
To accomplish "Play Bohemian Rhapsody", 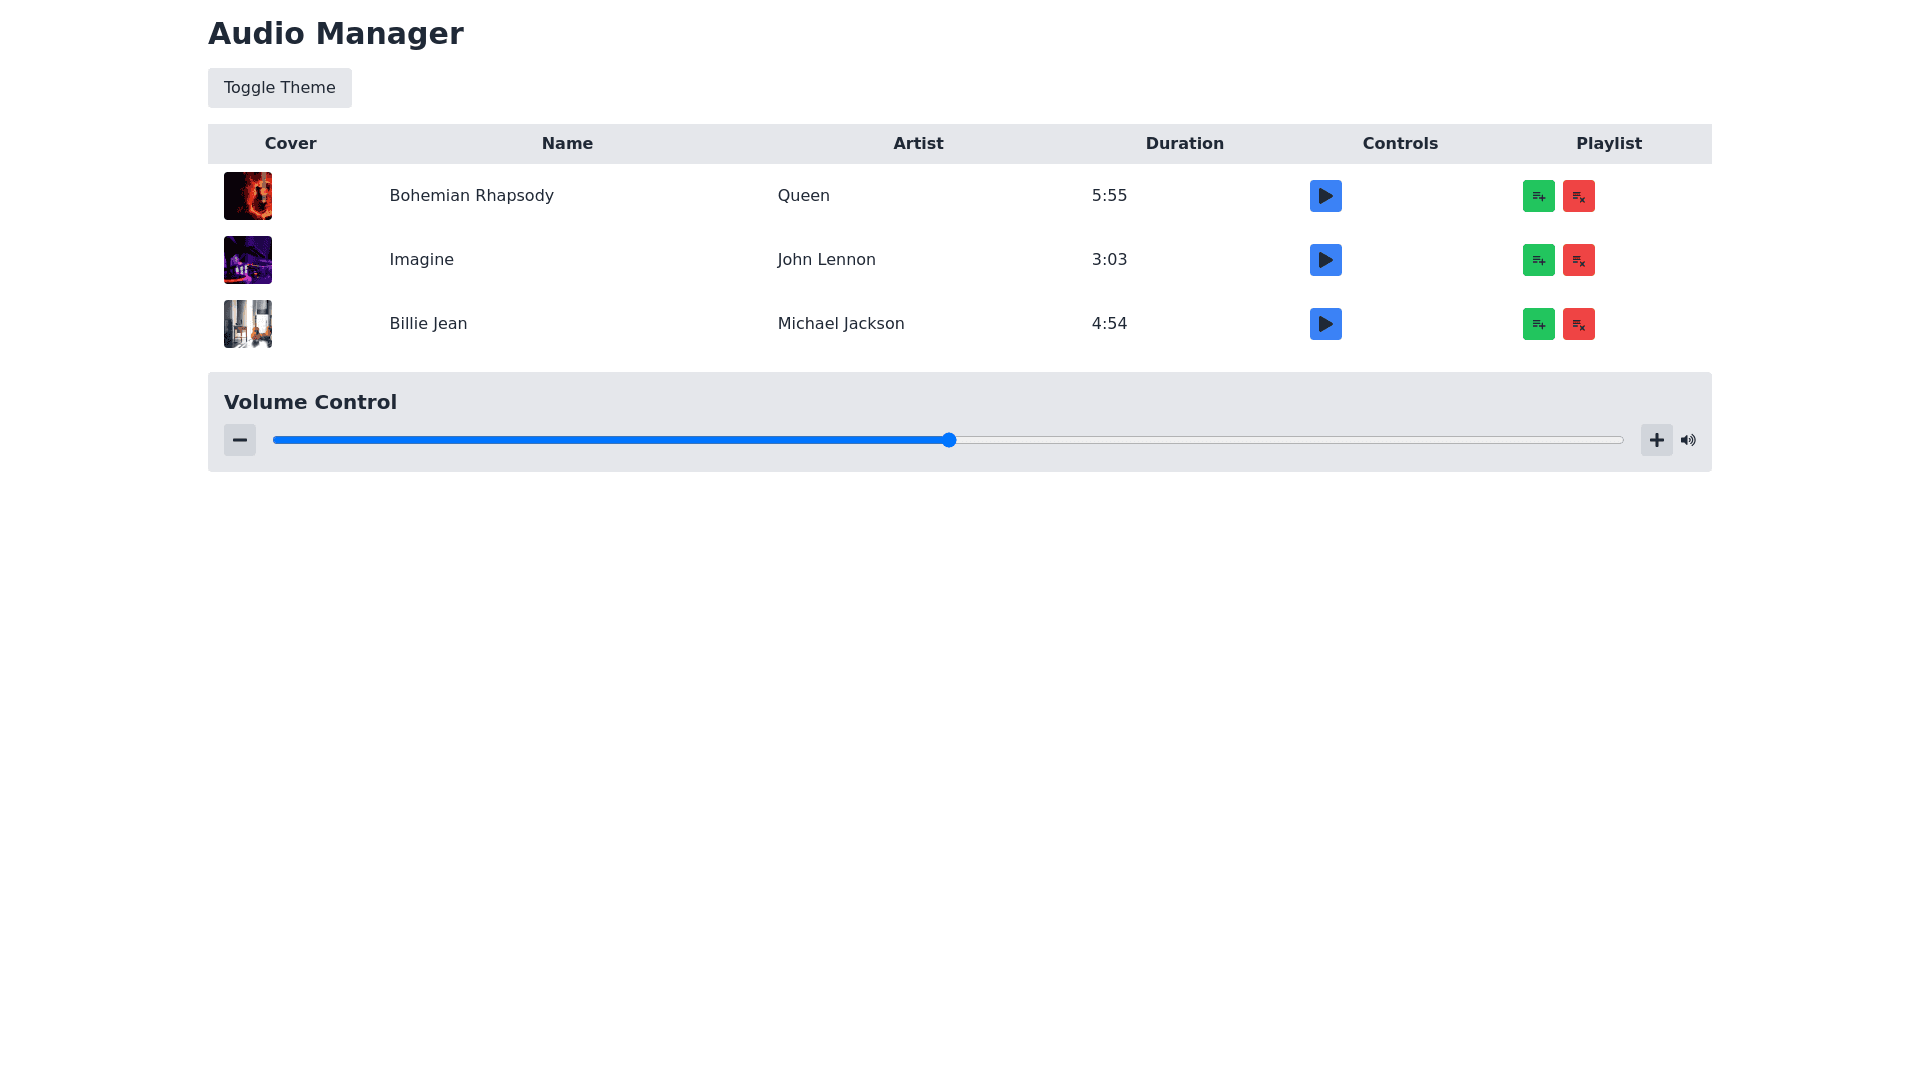I will point(1325,196).
